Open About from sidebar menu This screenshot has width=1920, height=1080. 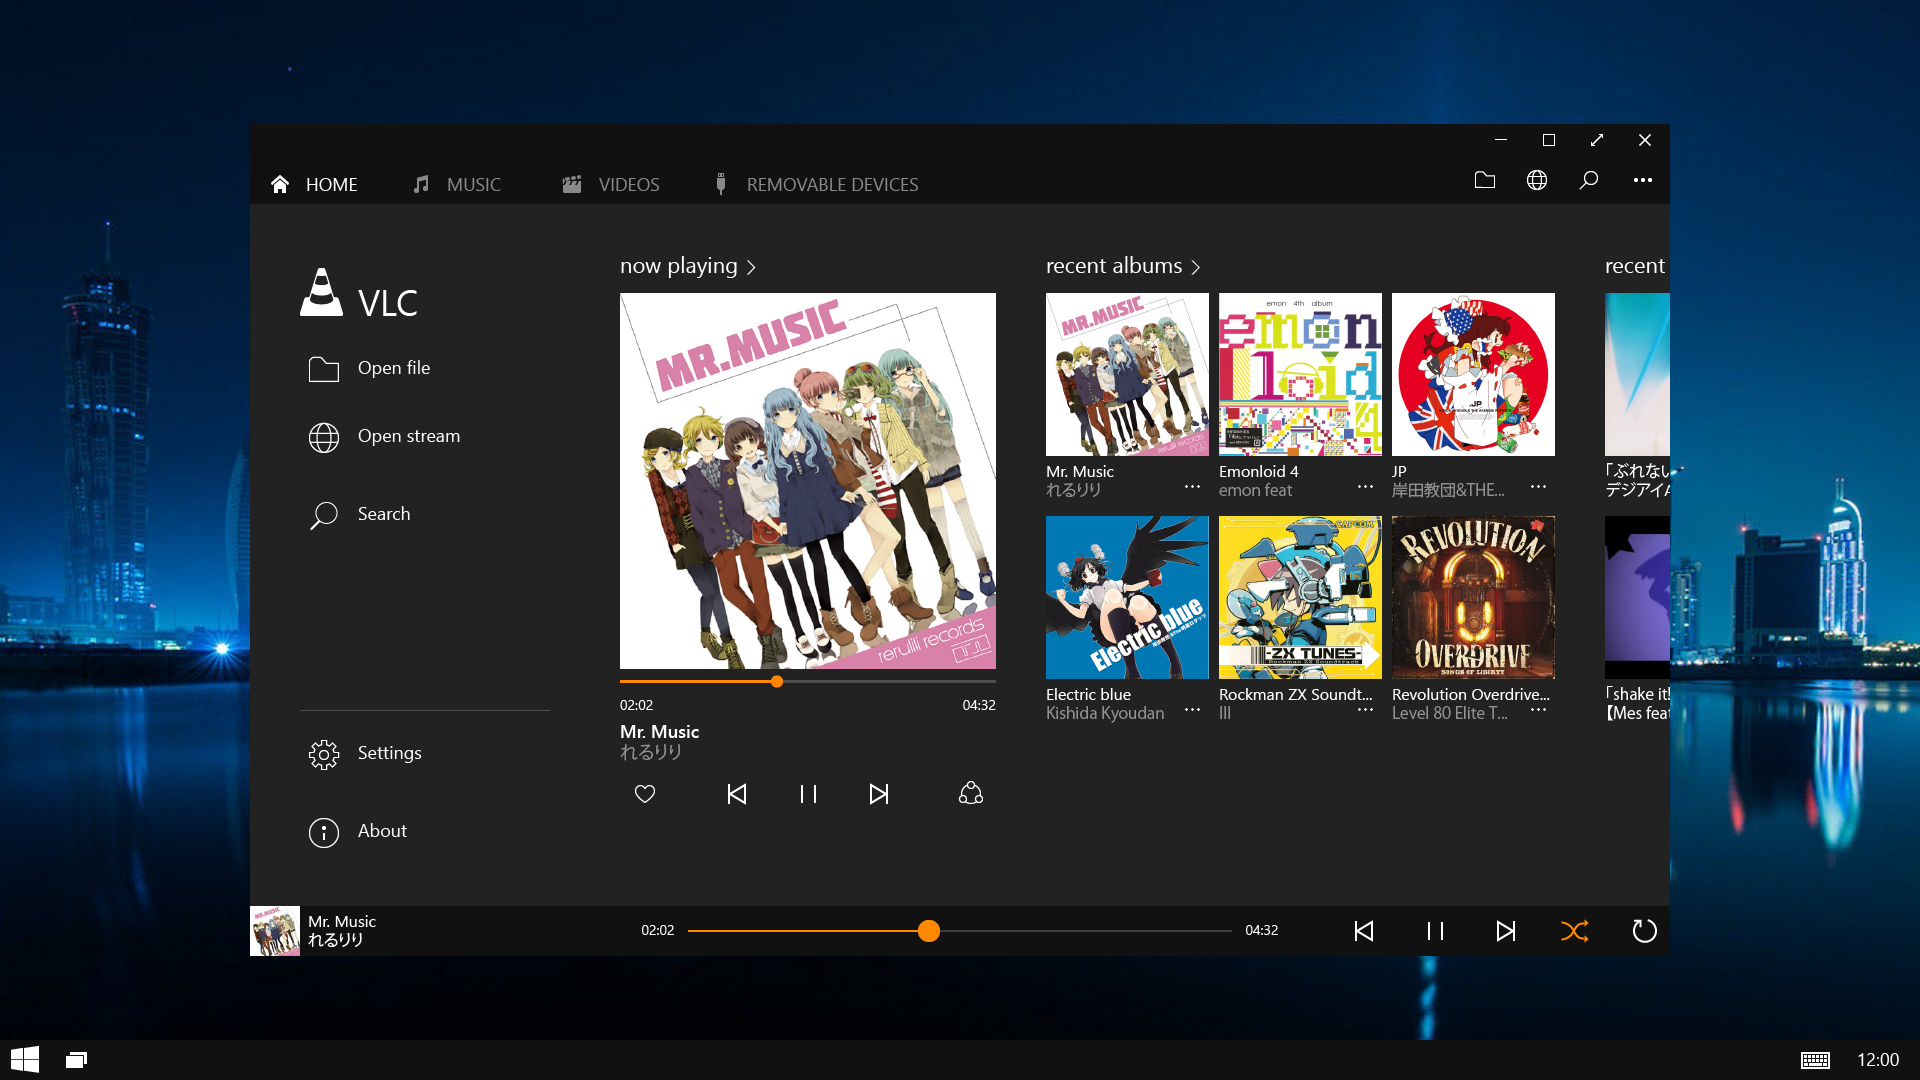tap(382, 829)
